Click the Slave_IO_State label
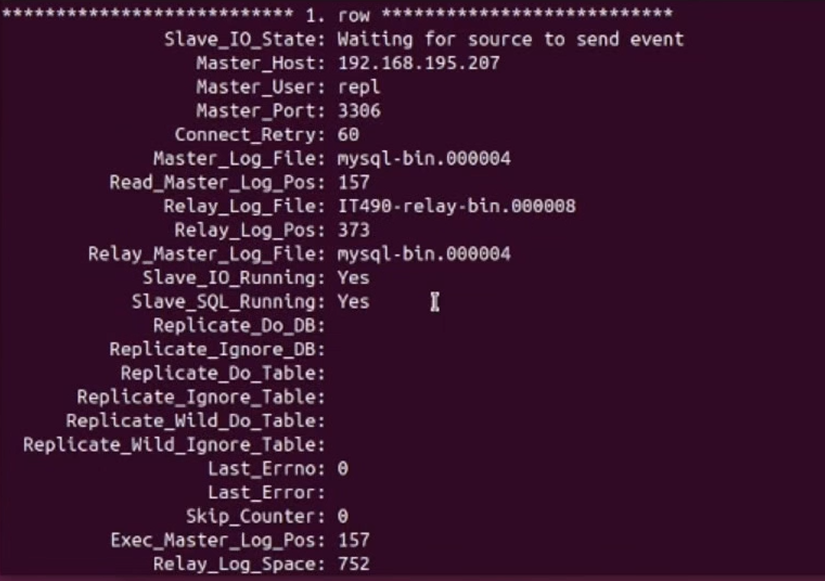825x581 pixels. [244, 39]
